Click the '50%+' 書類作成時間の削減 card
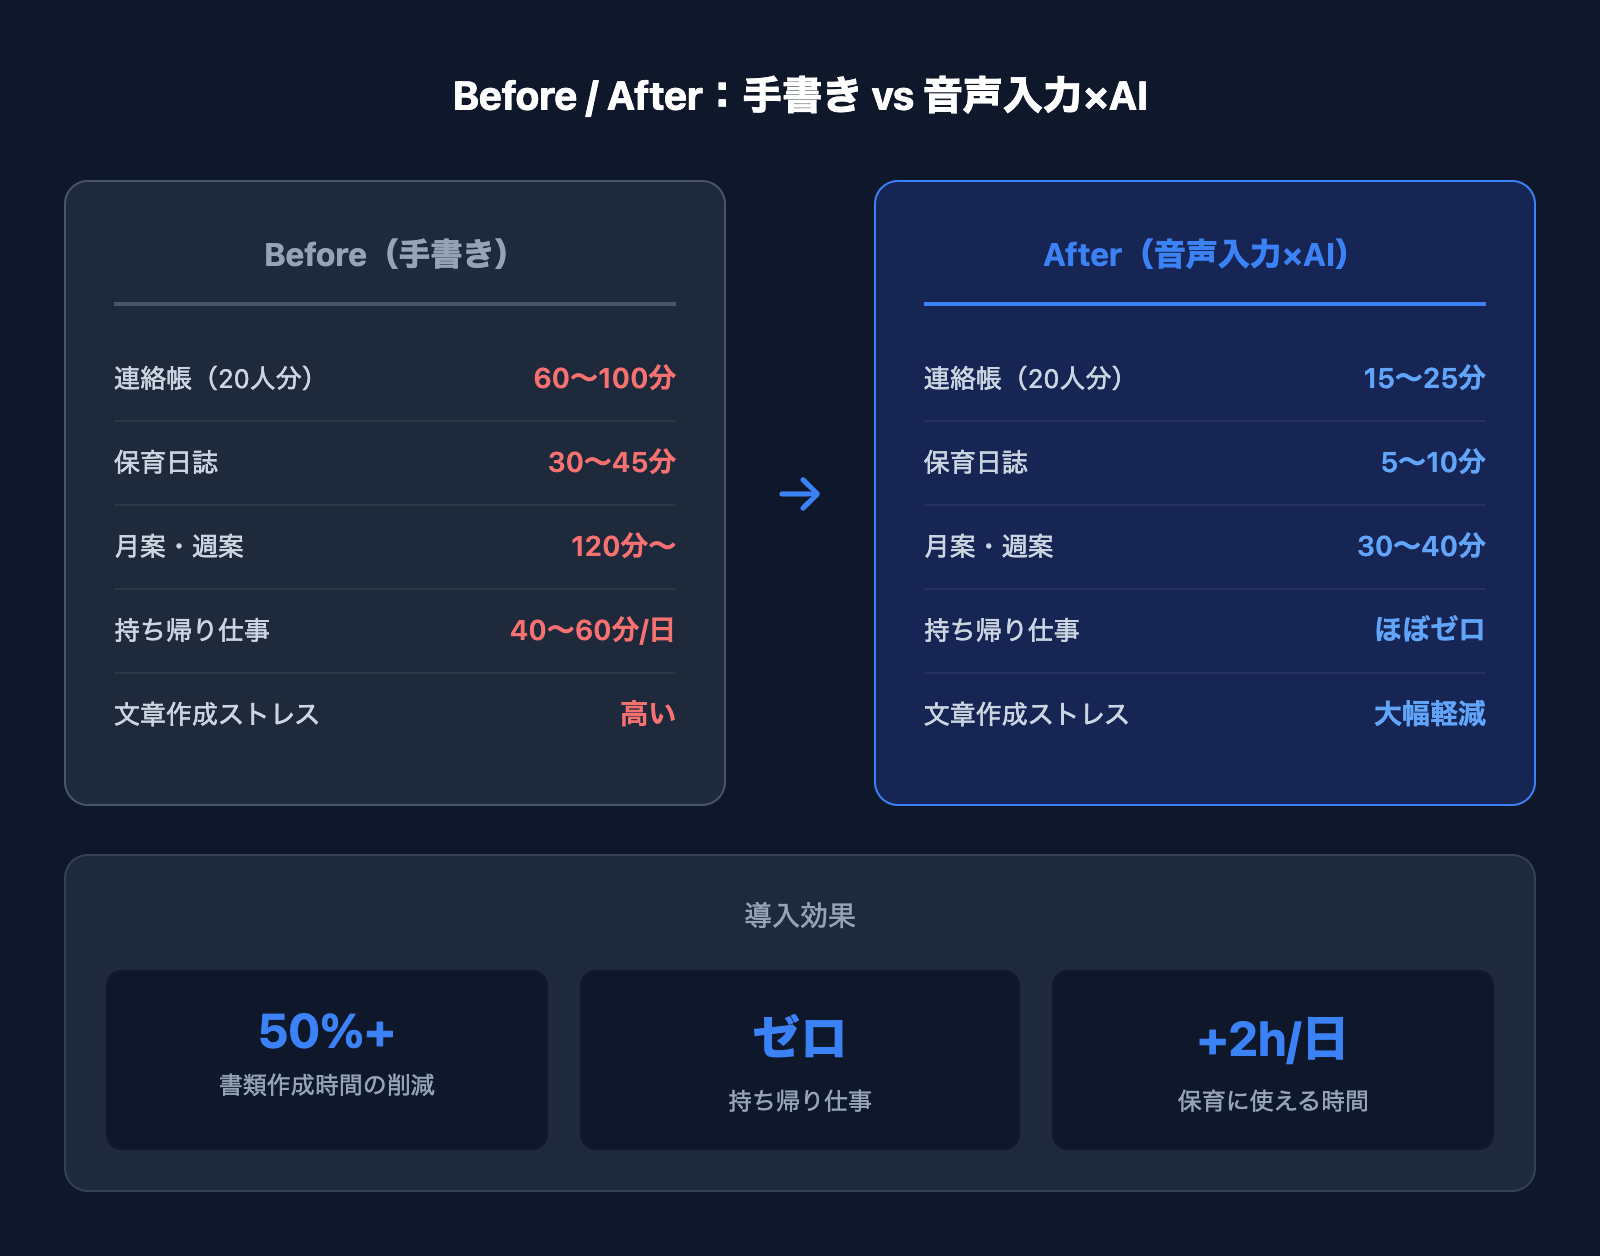This screenshot has height=1256, width=1600. (x=327, y=1059)
